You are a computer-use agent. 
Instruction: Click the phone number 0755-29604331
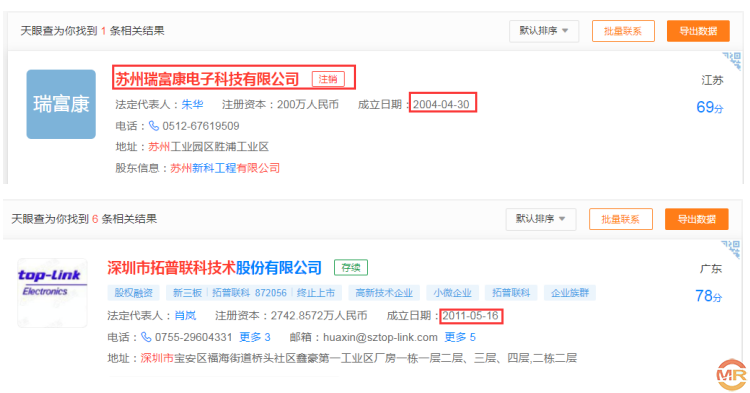point(193,338)
